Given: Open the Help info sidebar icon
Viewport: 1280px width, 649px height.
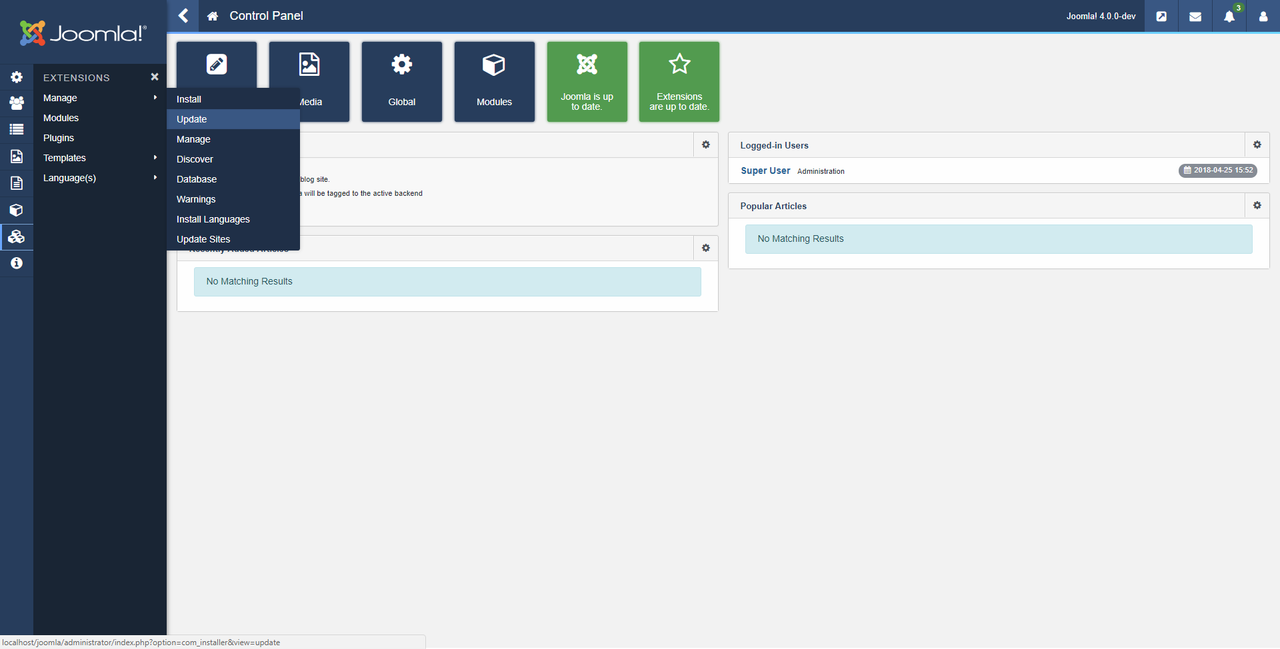Looking at the screenshot, I should pyautogui.click(x=16, y=263).
